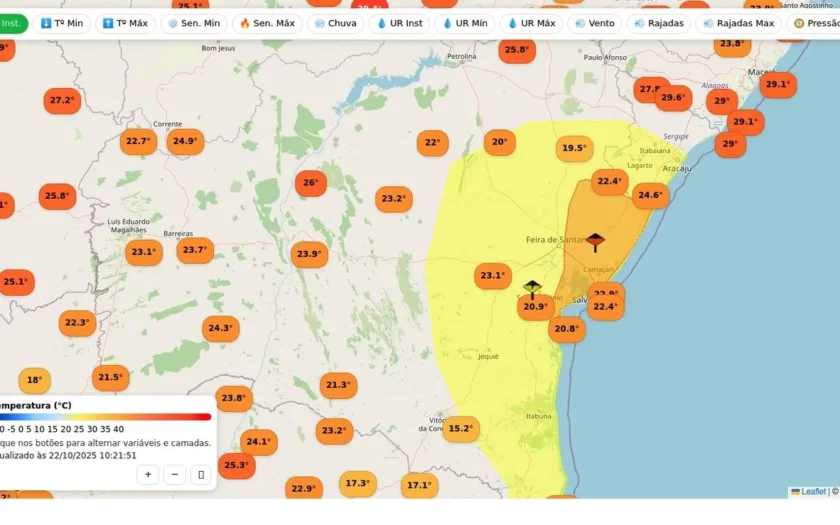840x525 pixels.
Task: Switch to Tº Máx layer
Action: coord(125,24)
